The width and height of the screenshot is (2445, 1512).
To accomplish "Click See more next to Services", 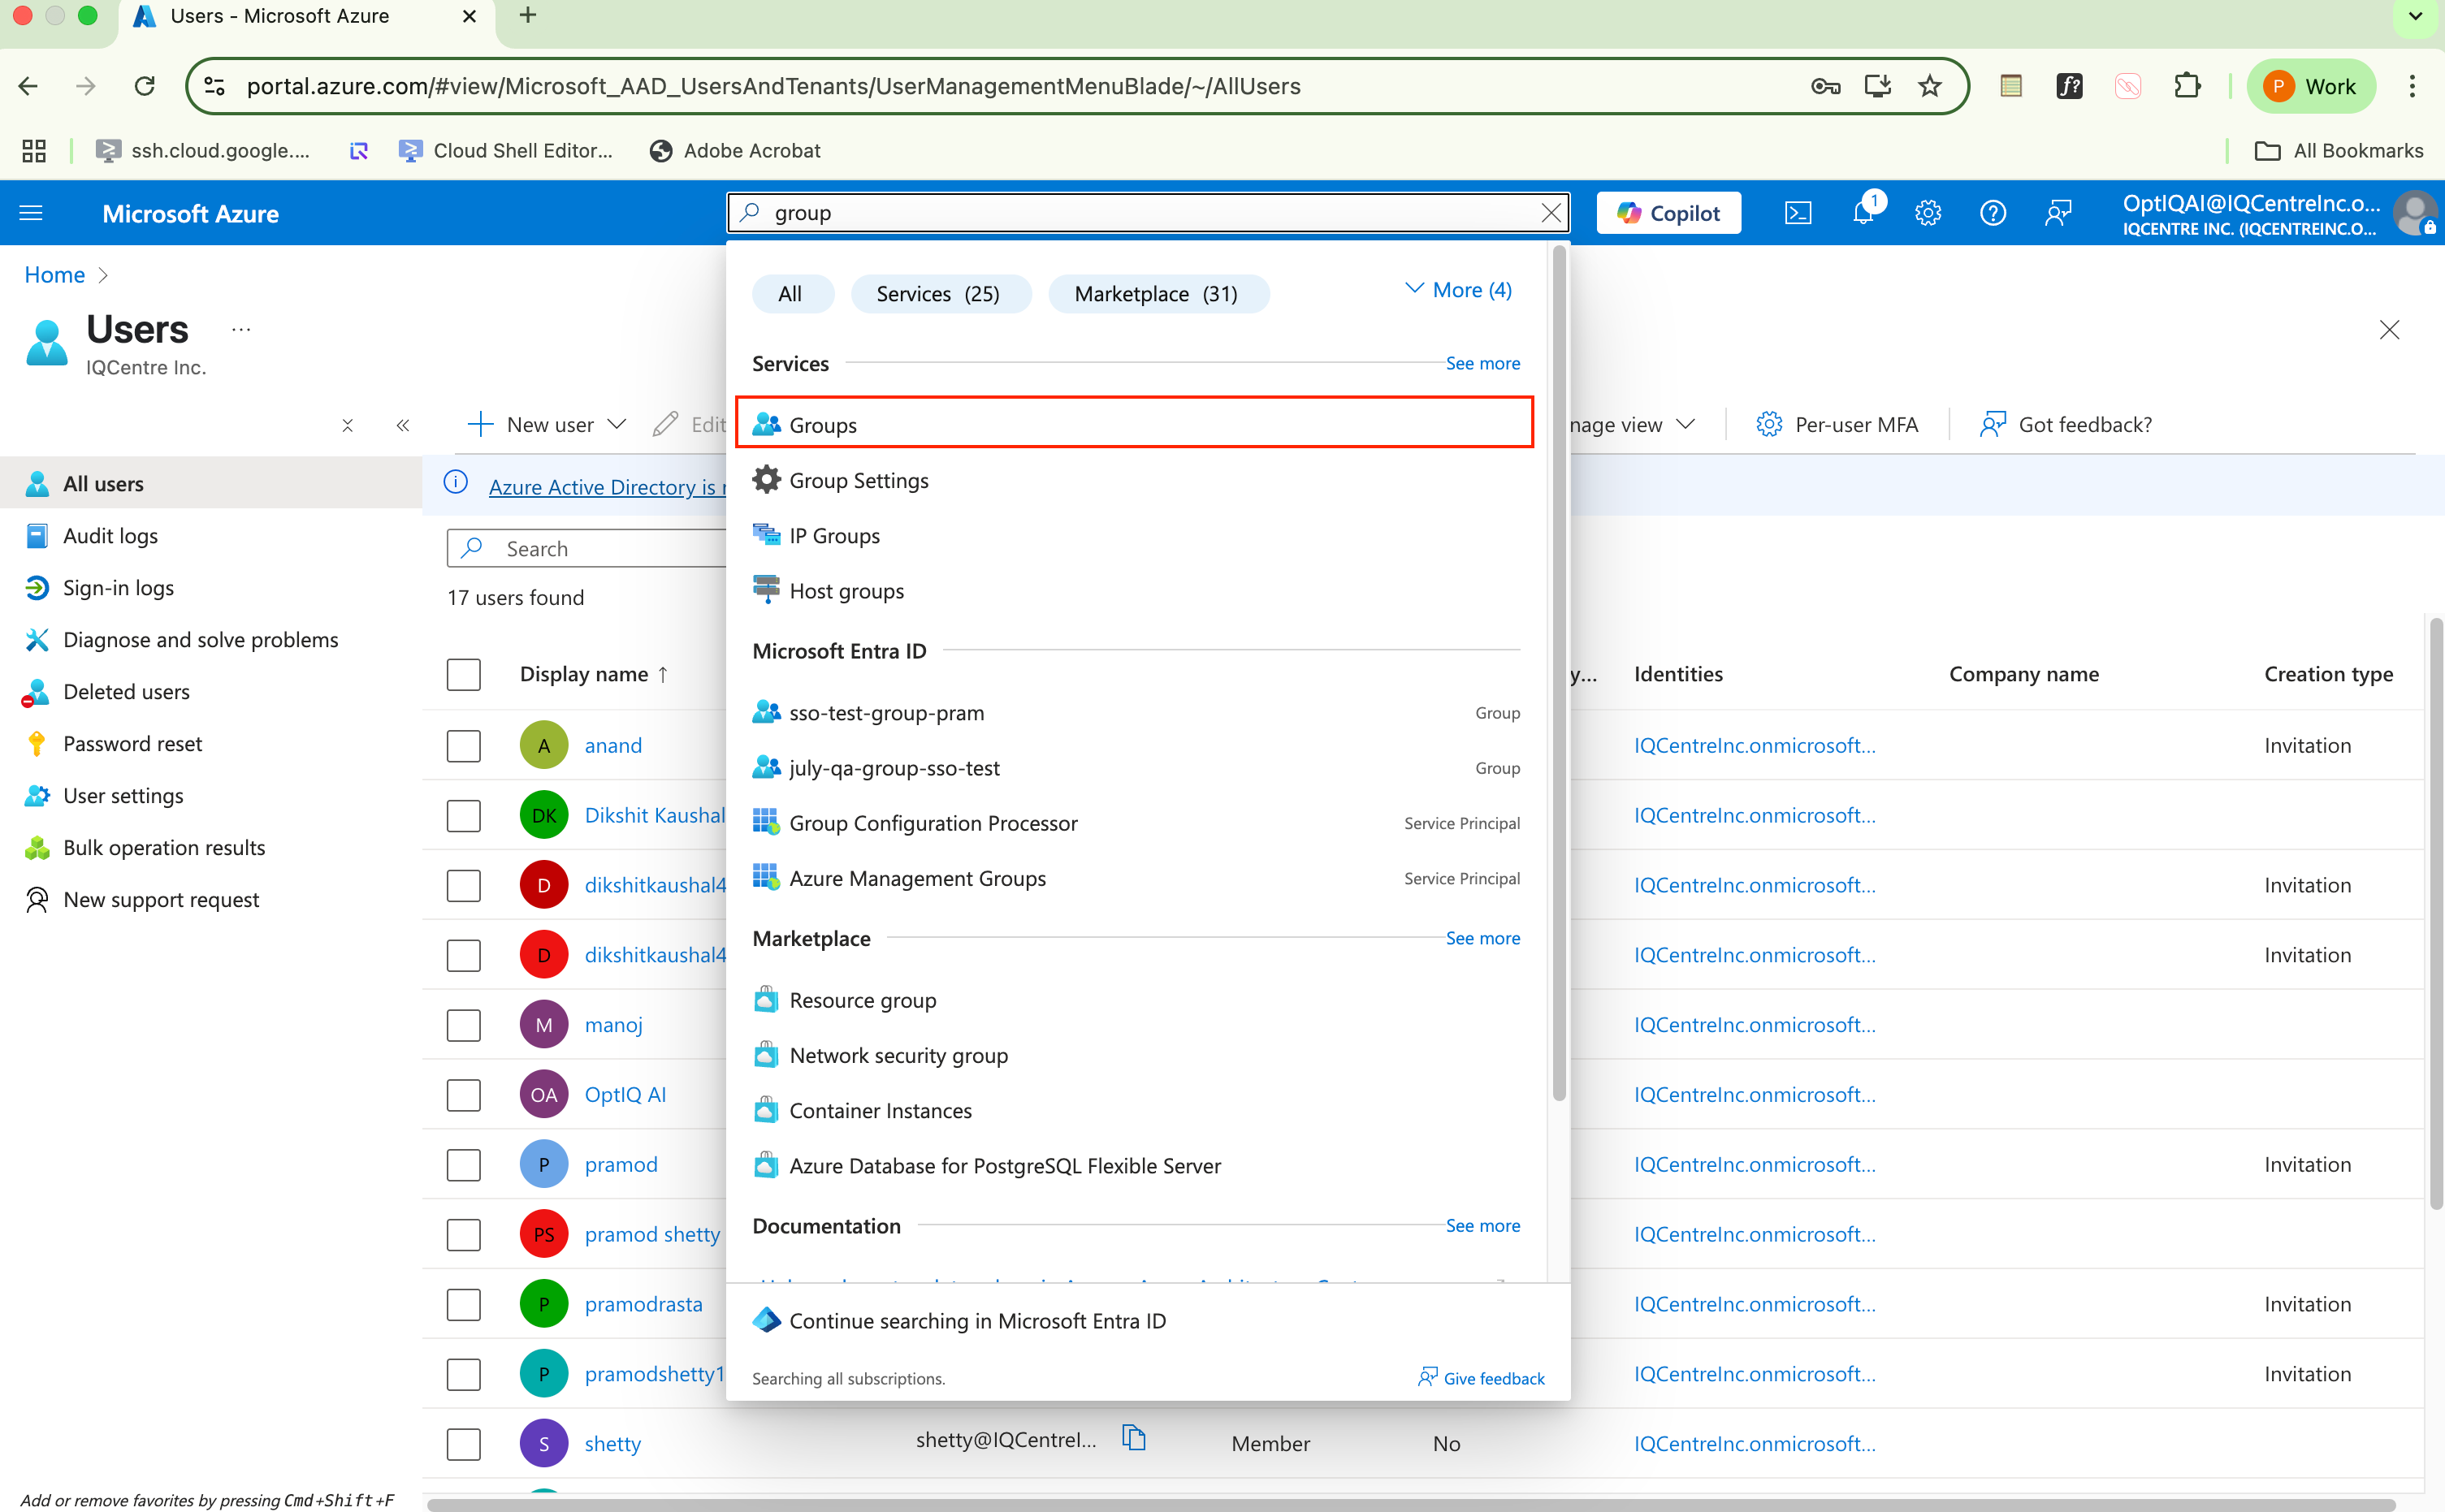I will pos(1482,364).
